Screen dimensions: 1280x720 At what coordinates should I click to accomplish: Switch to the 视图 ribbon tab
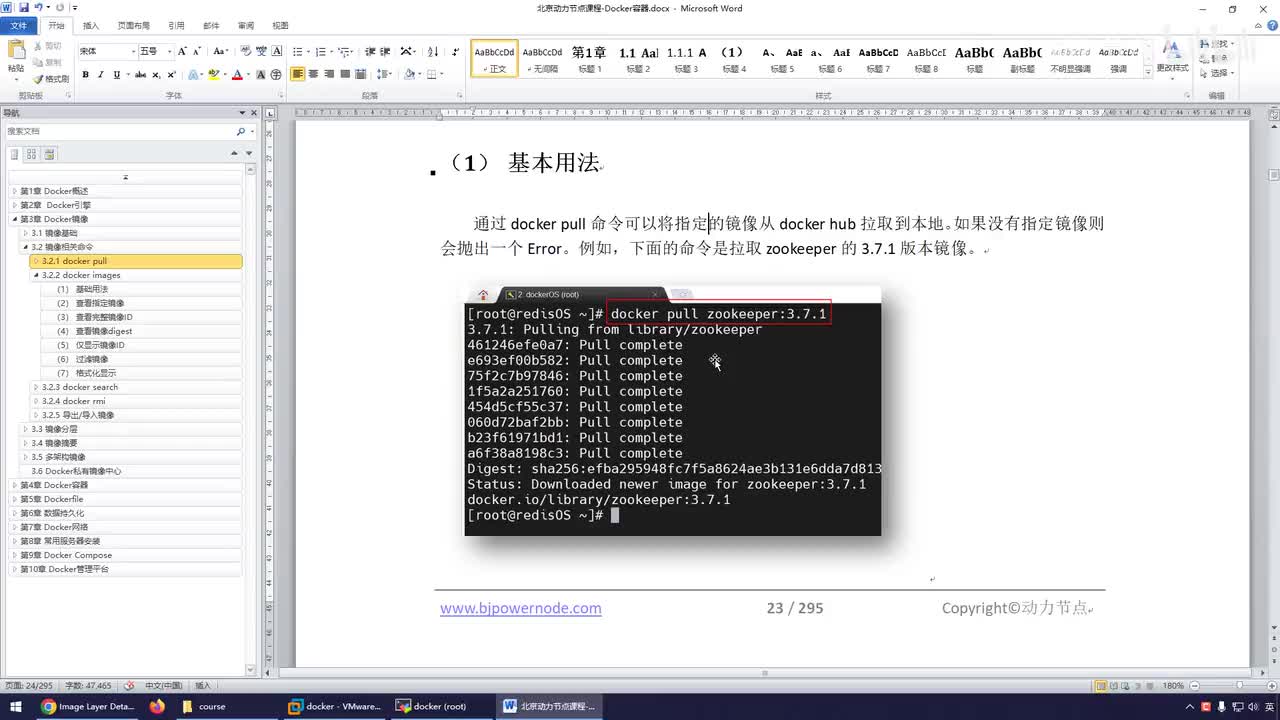280,26
